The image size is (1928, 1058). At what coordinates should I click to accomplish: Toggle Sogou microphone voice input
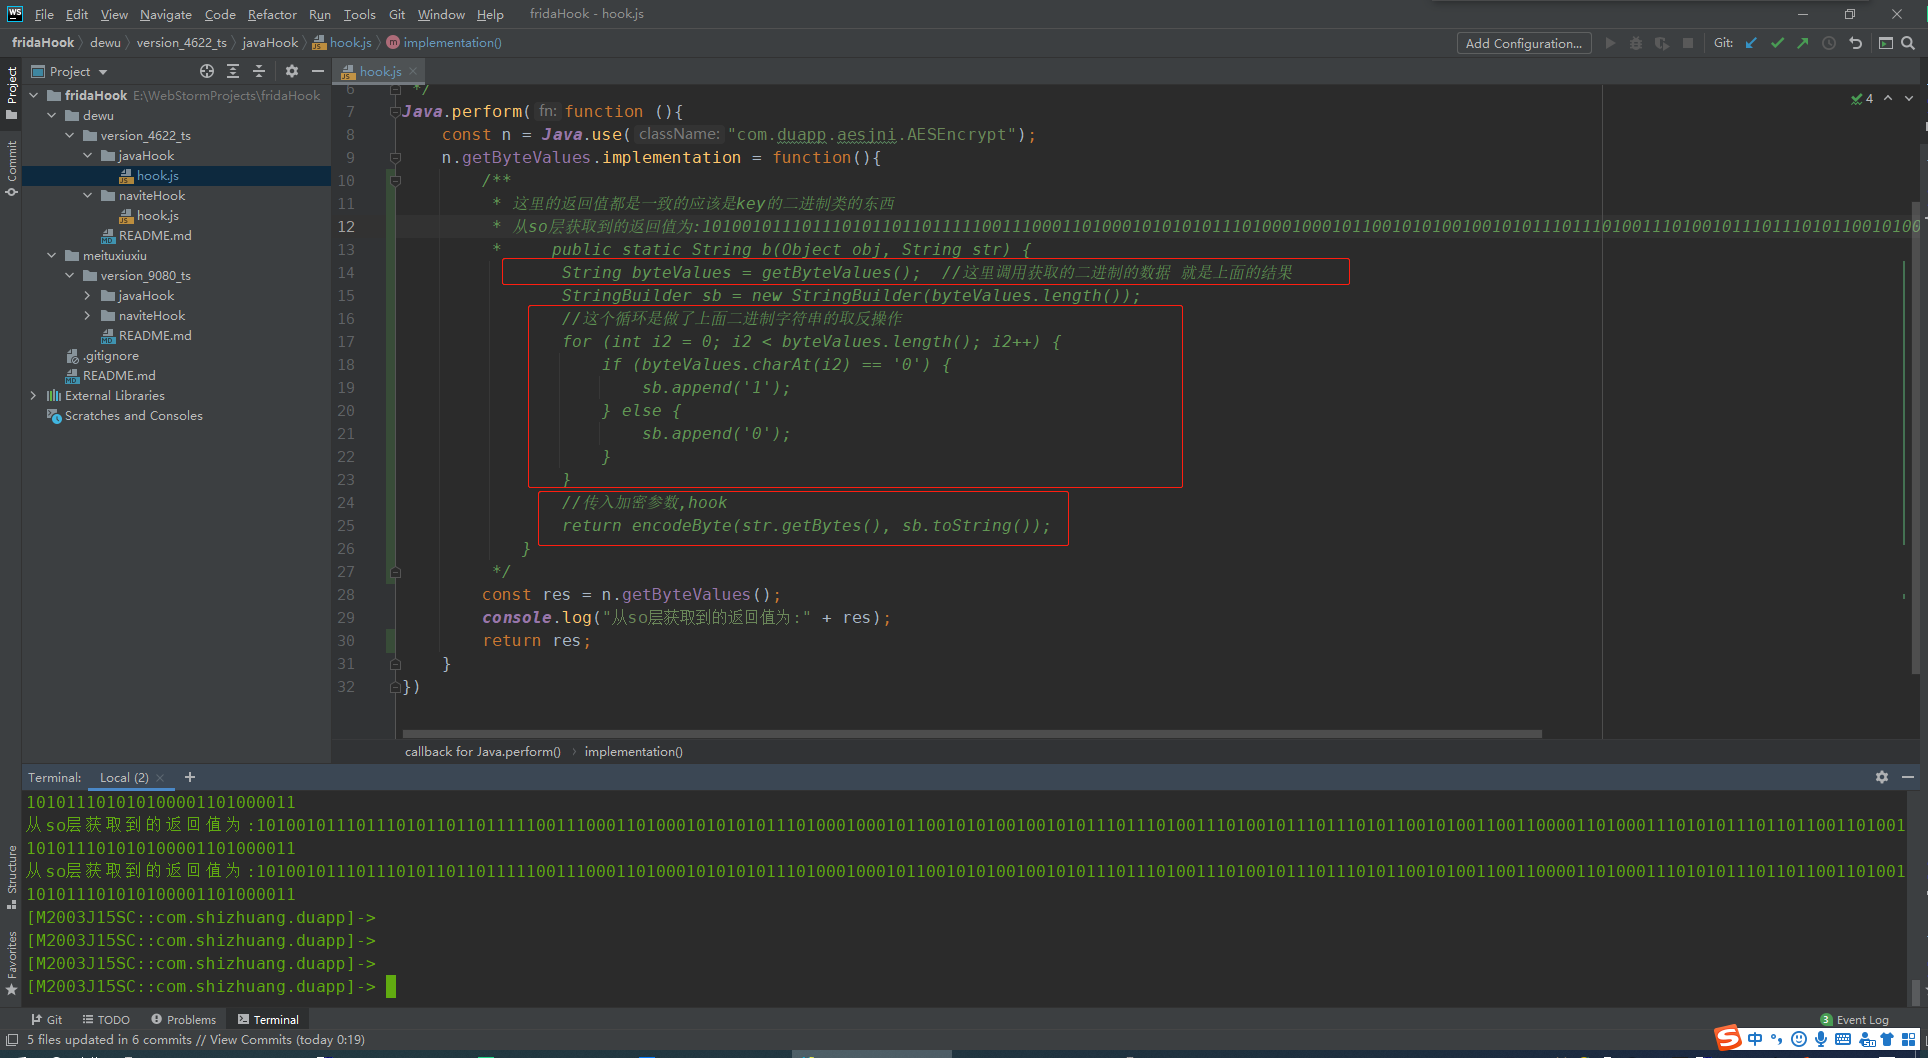pyautogui.click(x=1821, y=1039)
